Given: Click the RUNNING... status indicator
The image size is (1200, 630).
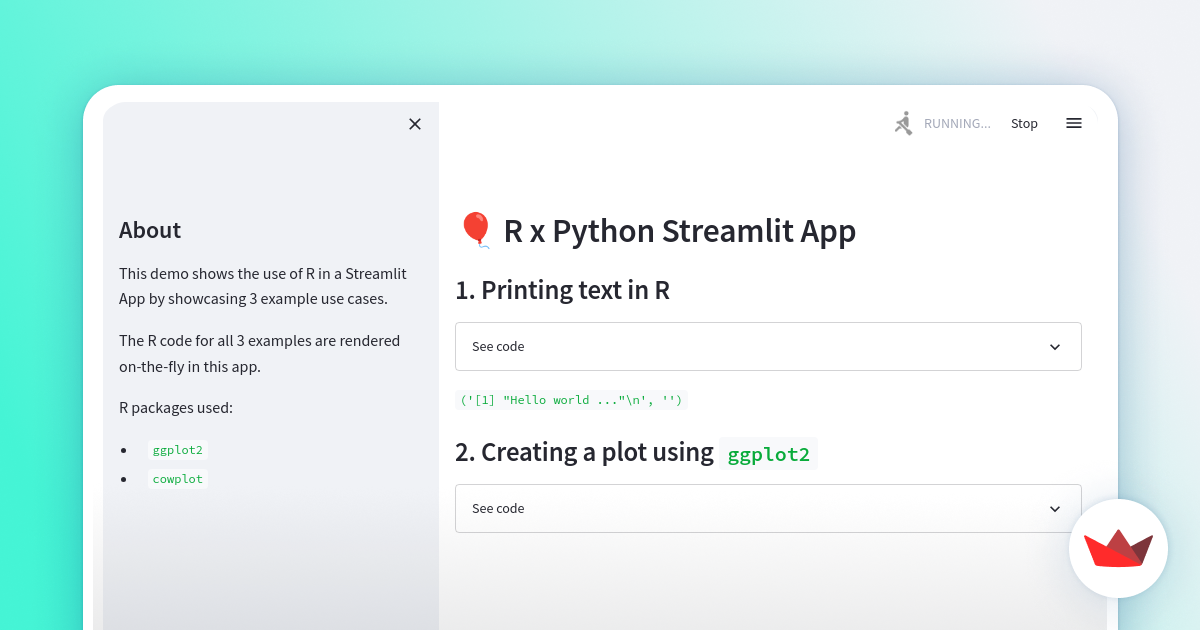Looking at the screenshot, I should [957, 123].
